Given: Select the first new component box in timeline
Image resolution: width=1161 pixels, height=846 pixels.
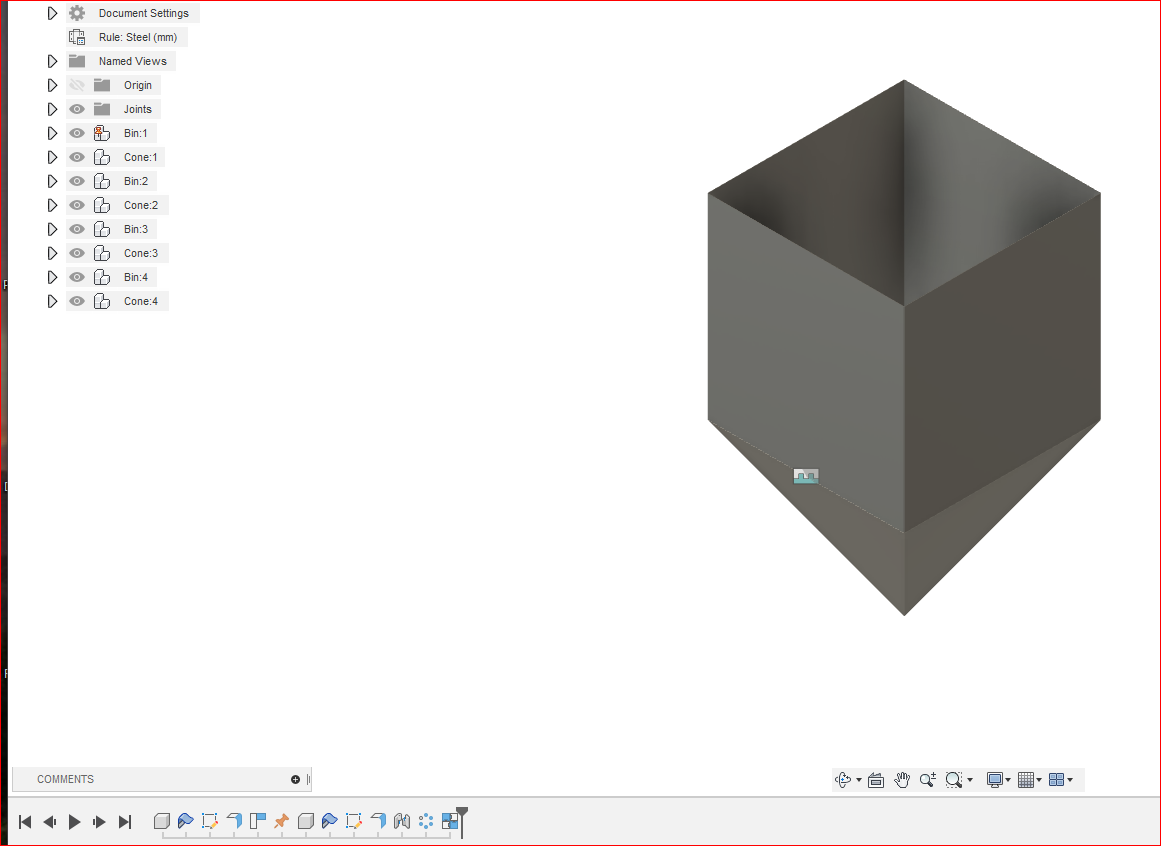Looking at the screenshot, I should pyautogui.click(x=161, y=821).
